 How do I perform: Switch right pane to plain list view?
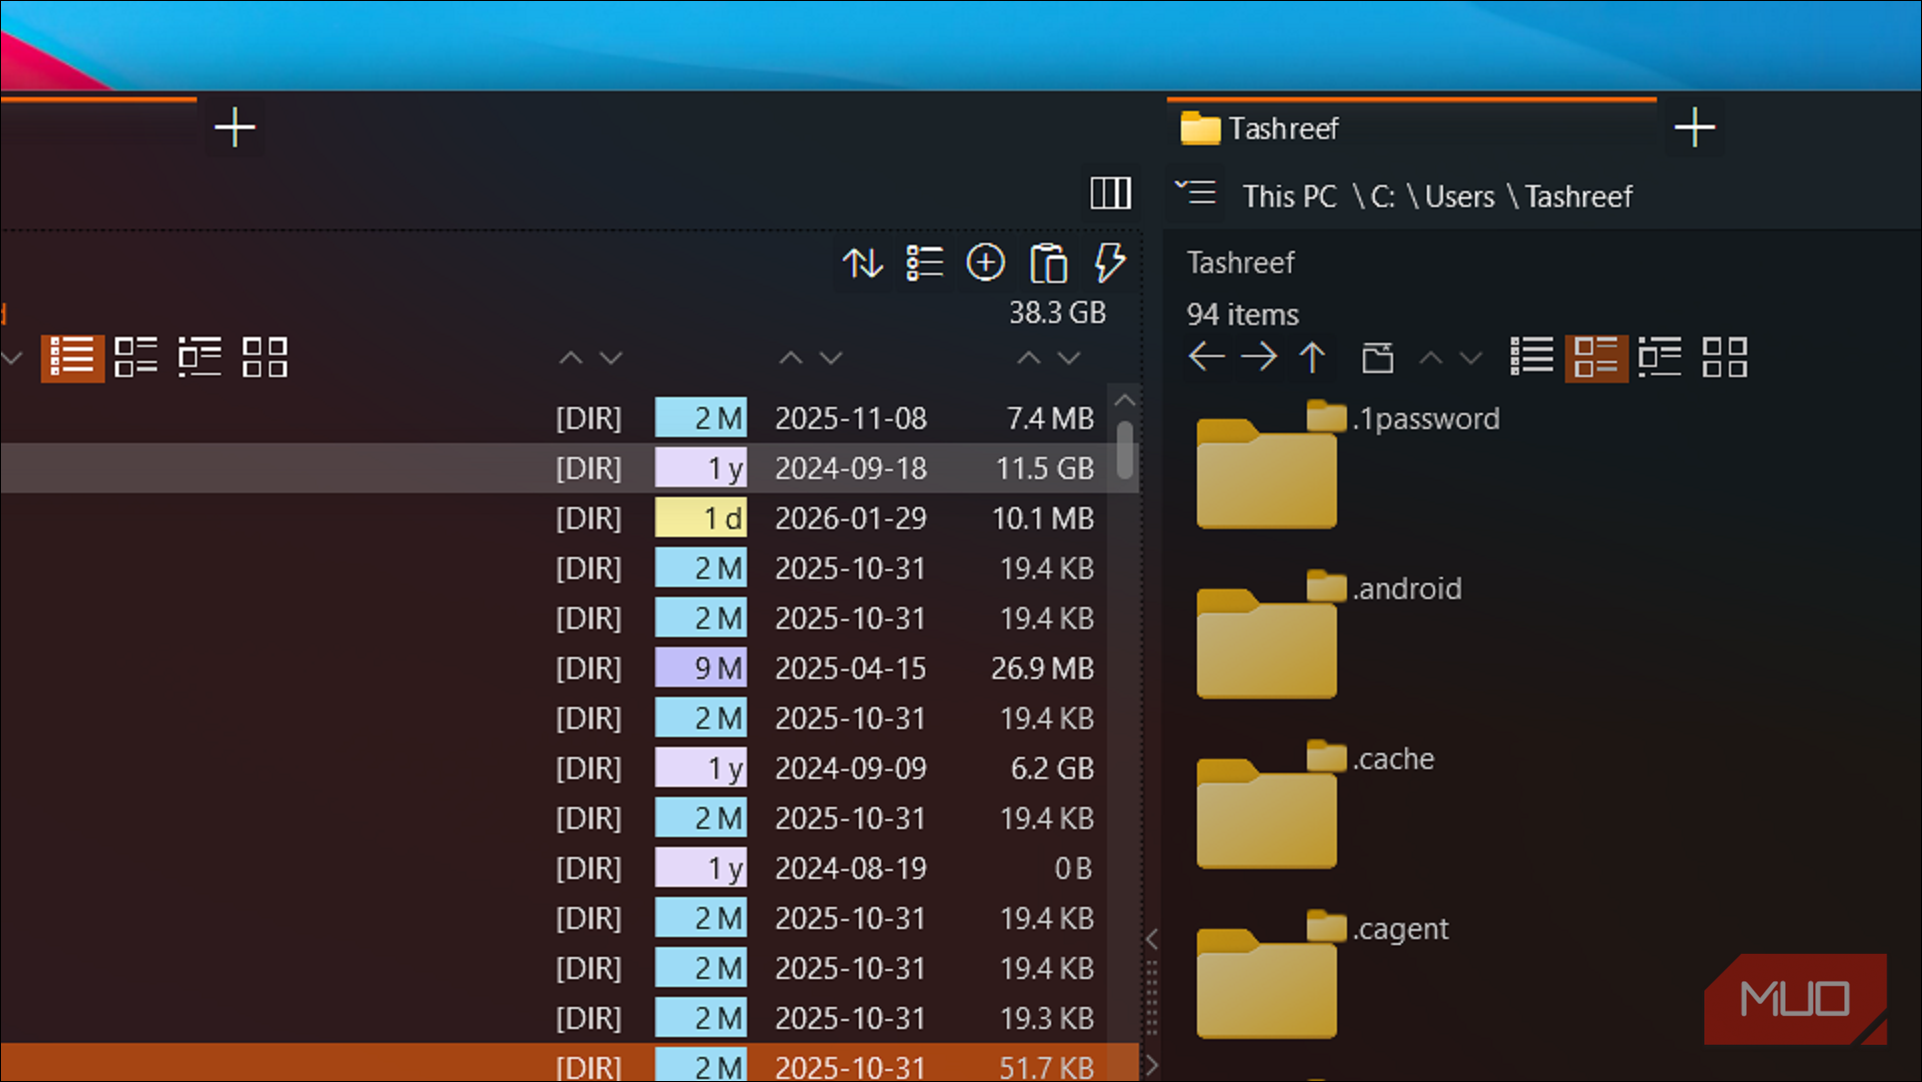[1532, 357]
